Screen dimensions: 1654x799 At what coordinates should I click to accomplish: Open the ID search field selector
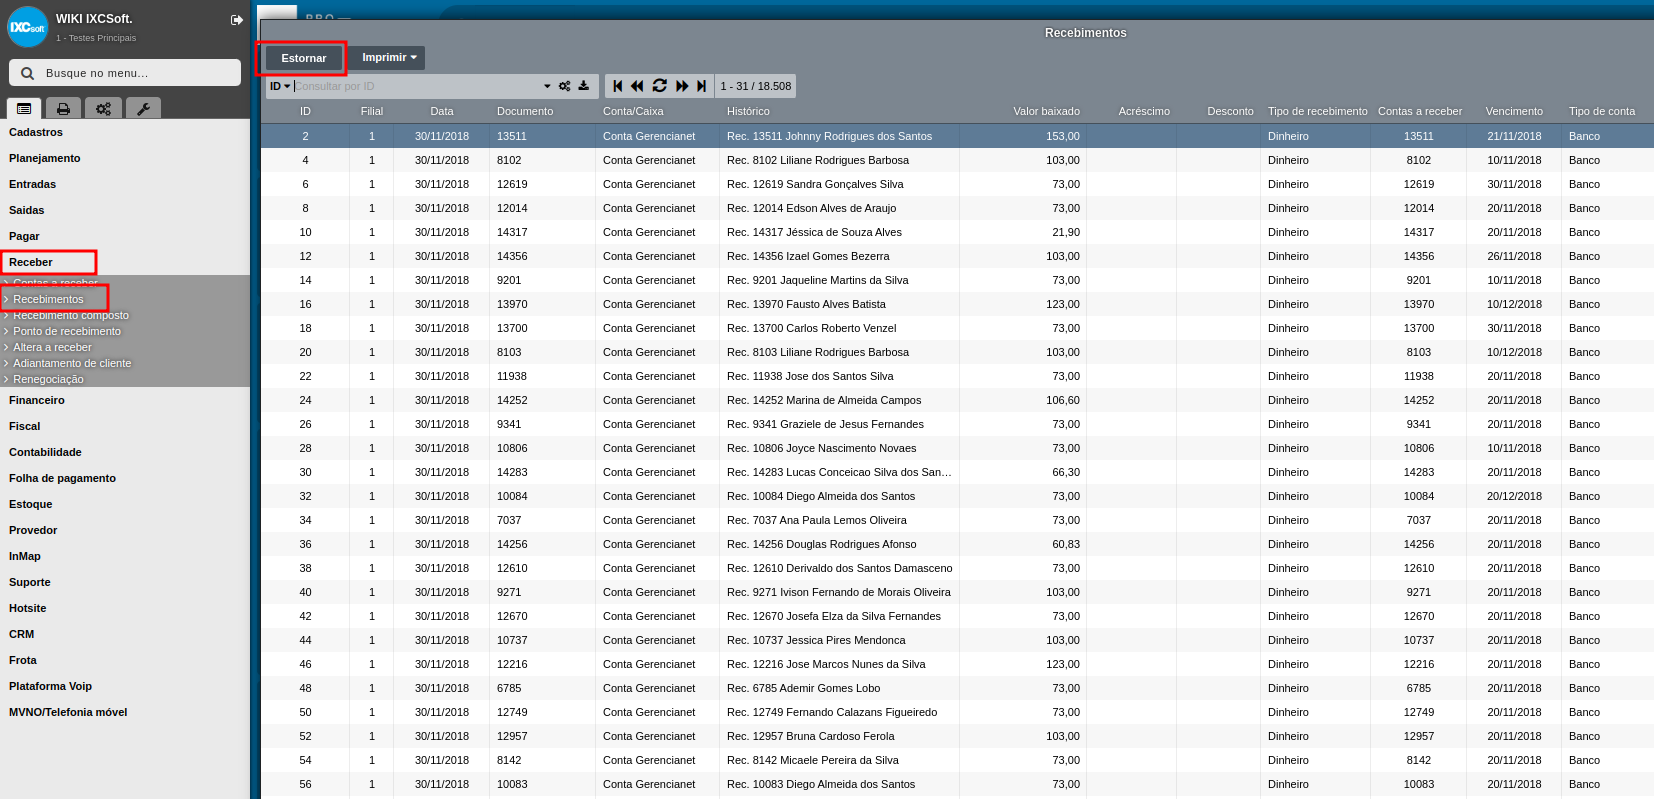[280, 86]
